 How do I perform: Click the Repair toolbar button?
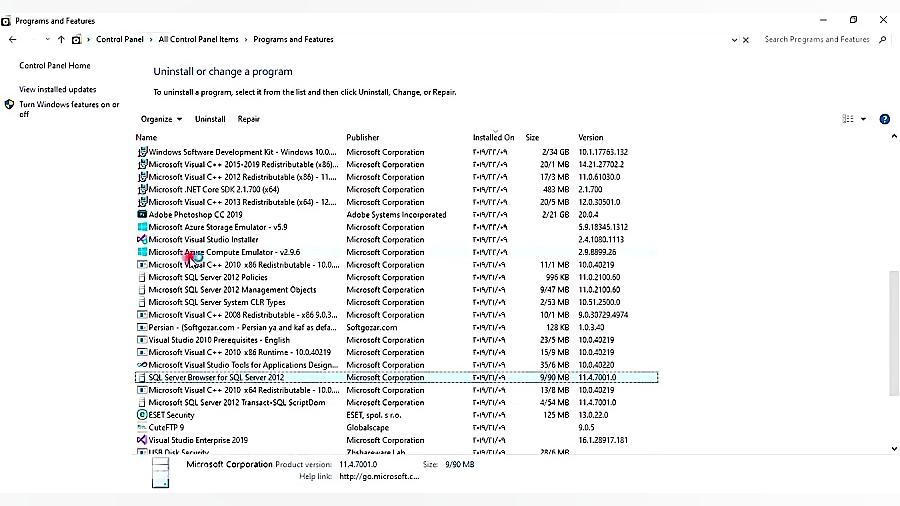pyautogui.click(x=249, y=119)
